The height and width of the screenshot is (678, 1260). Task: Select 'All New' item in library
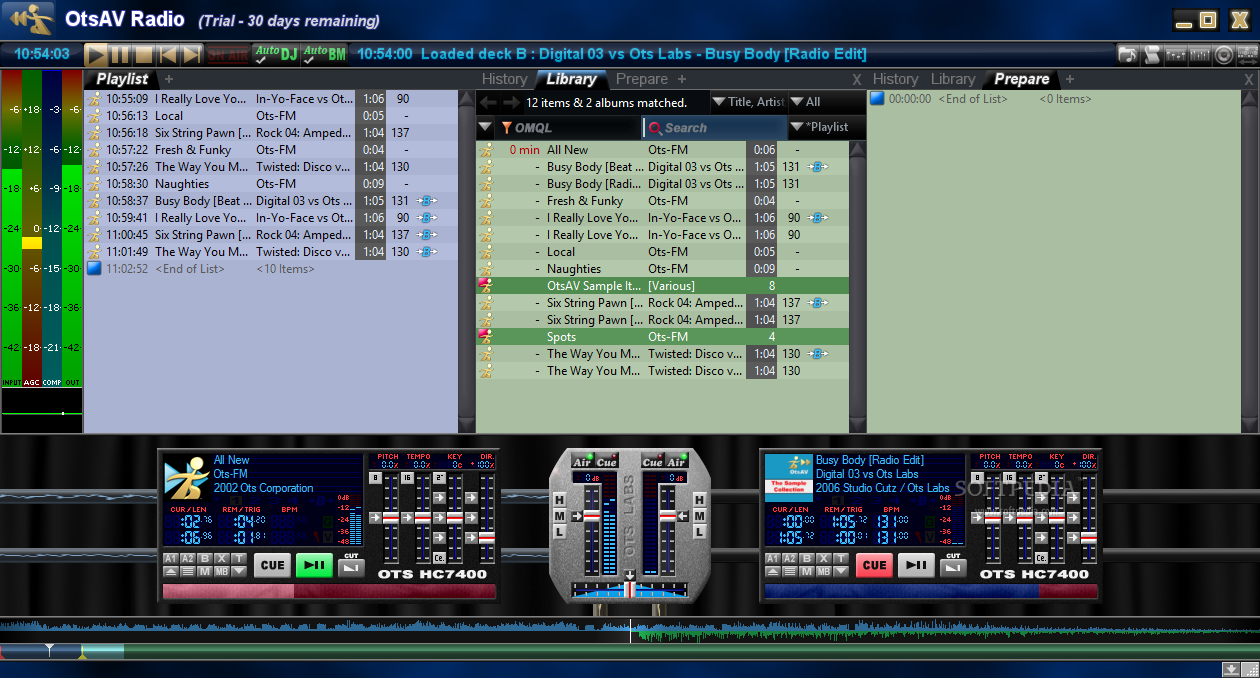tap(662, 150)
